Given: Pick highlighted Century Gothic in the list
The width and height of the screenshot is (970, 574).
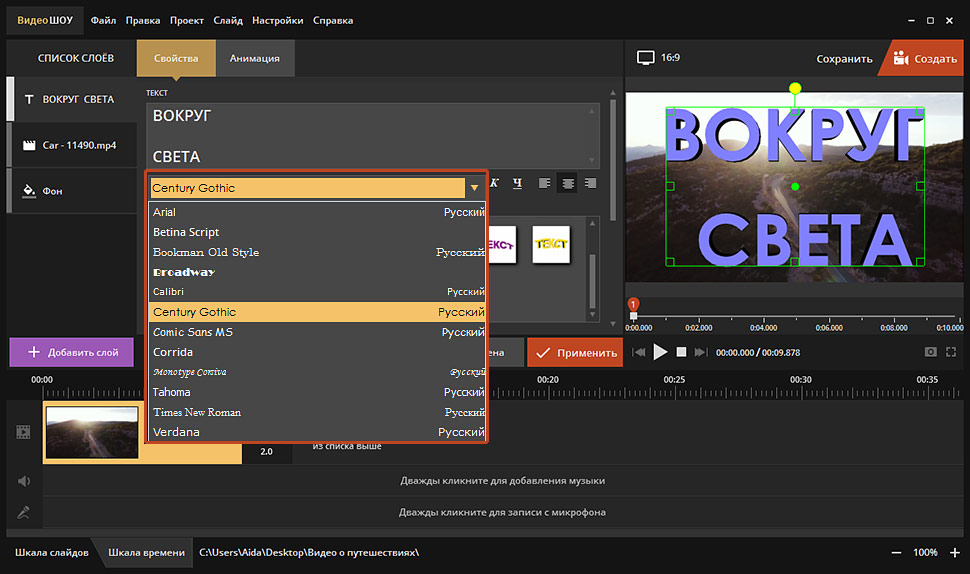Looking at the screenshot, I should pyautogui.click(x=317, y=312).
